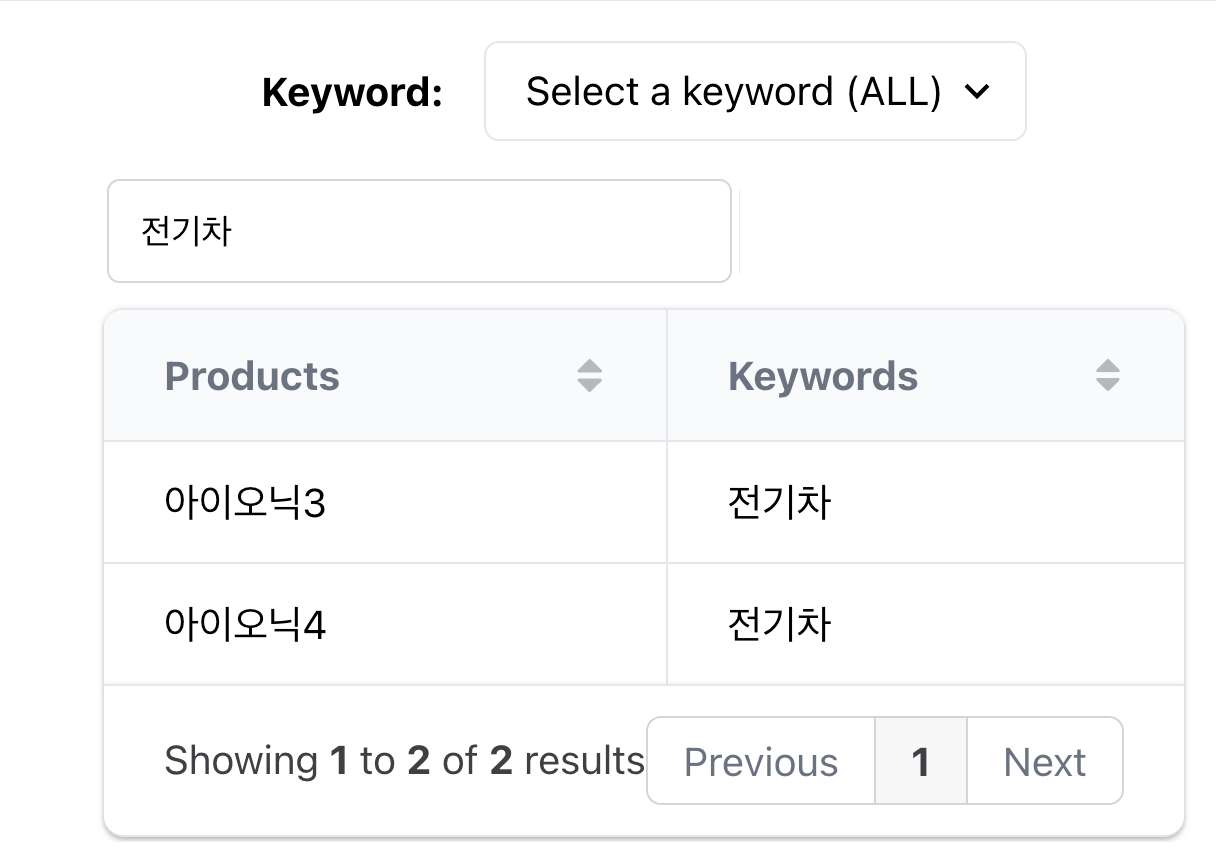Screen dimensions: 1216x866
Task: Sort the table by Products header
Action: [252, 375]
